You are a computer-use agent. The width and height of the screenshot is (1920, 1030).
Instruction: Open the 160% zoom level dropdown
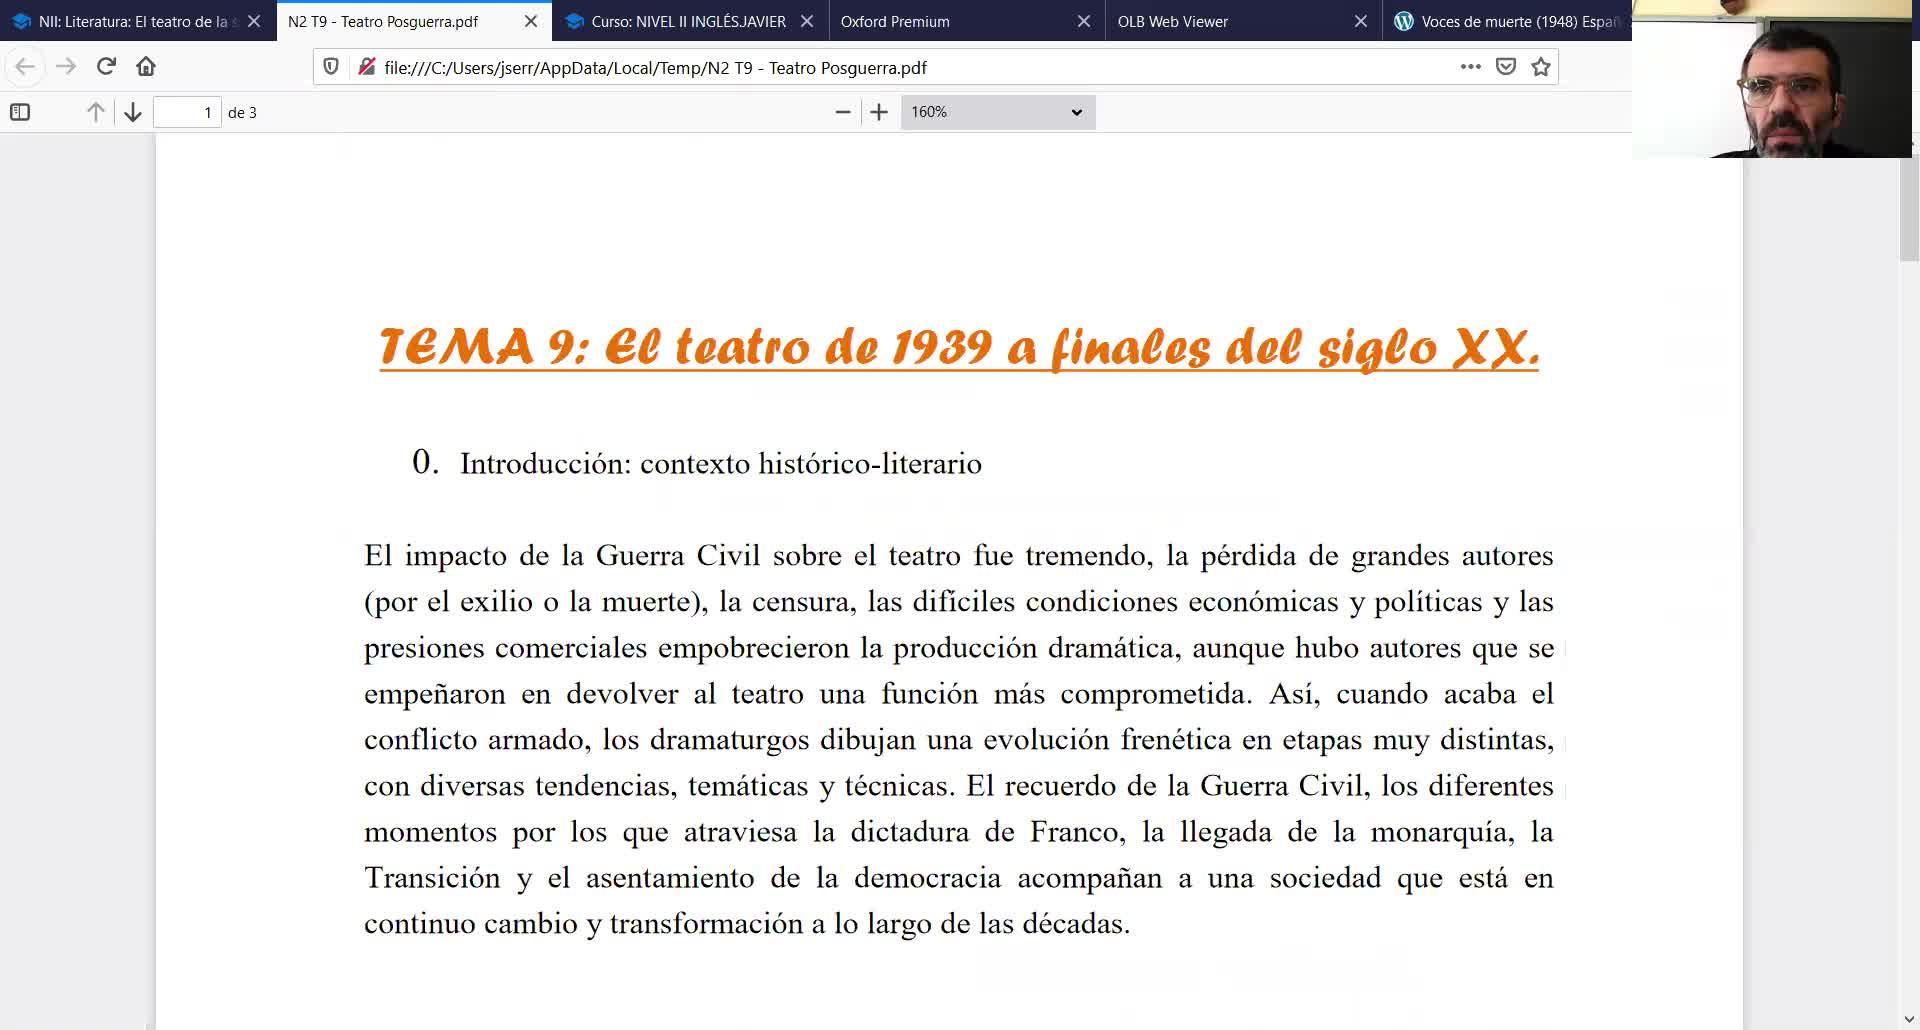(997, 112)
